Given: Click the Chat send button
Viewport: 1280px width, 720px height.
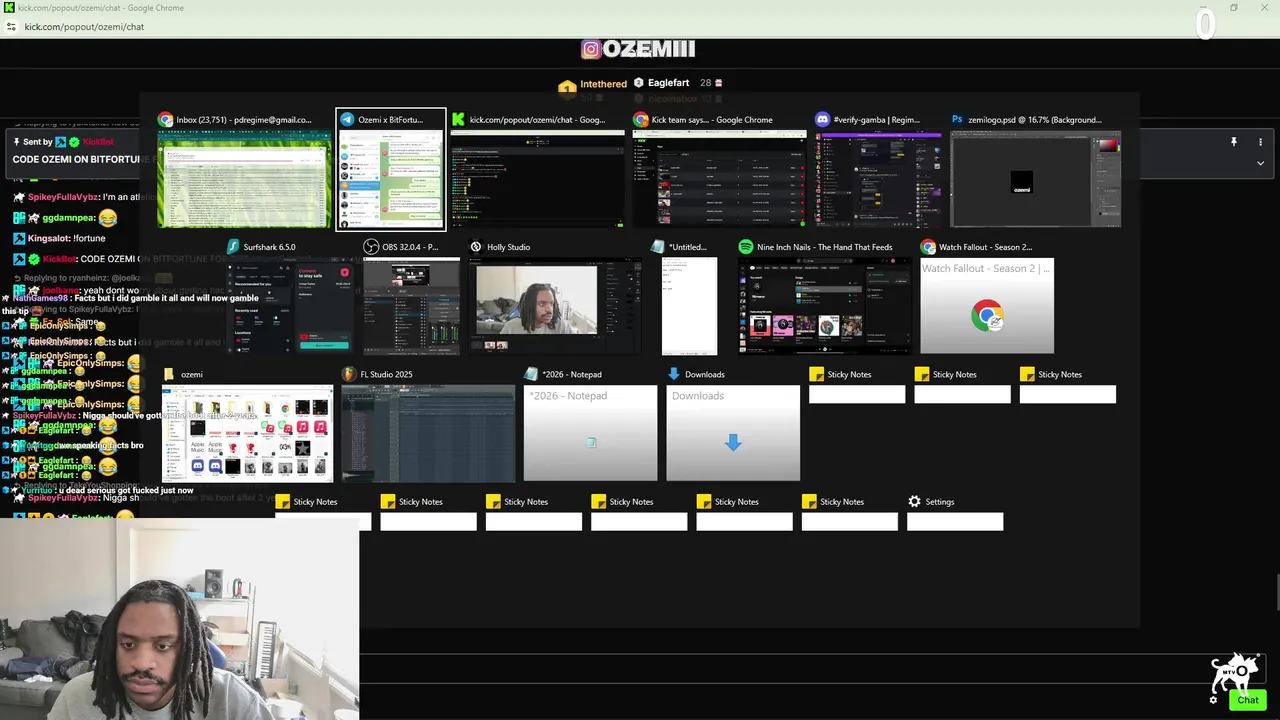Looking at the screenshot, I should [x=1248, y=700].
